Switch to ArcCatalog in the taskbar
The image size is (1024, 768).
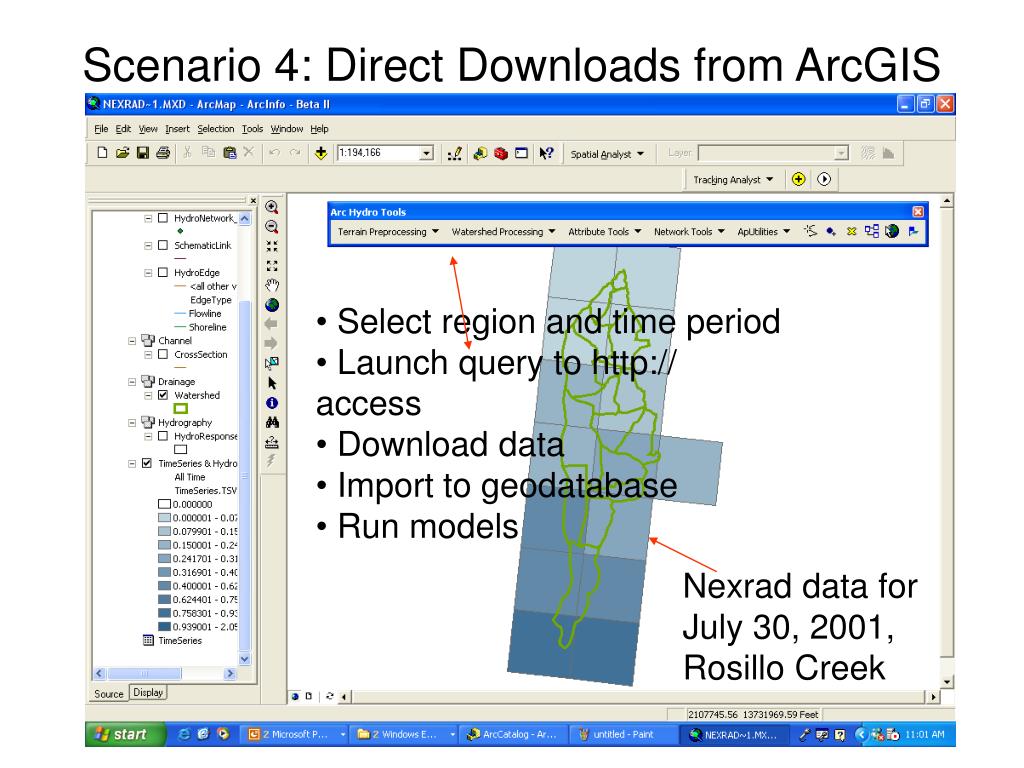pos(513,735)
